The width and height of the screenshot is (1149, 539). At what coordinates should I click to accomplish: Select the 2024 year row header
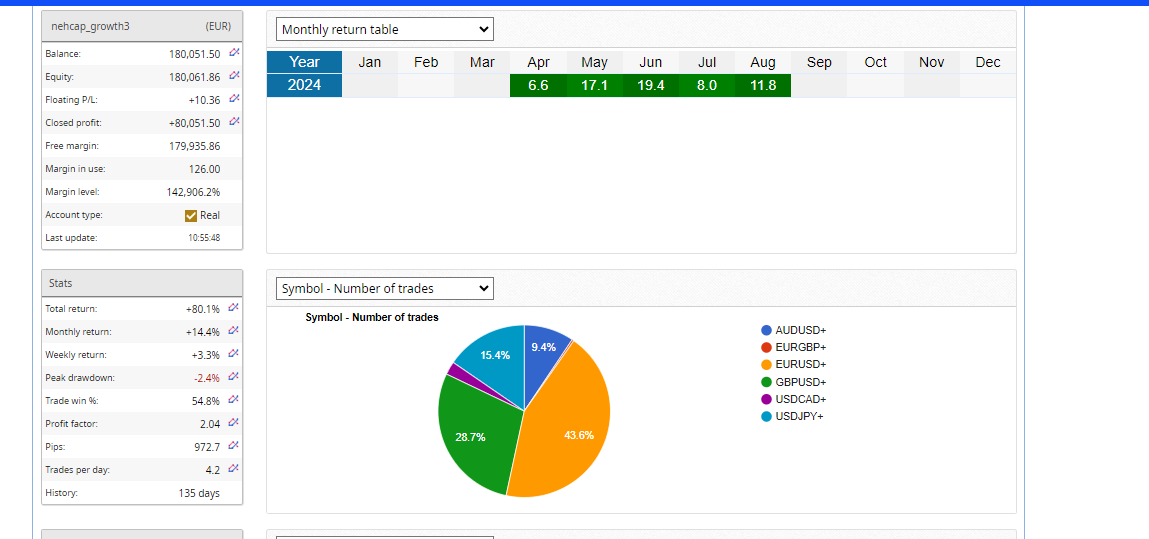pyautogui.click(x=304, y=85)
